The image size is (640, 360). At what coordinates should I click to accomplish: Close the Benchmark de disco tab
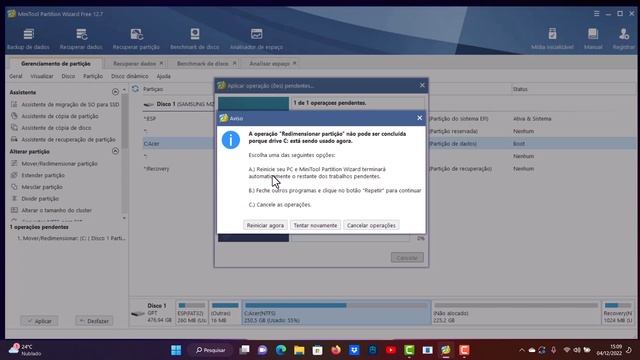point(234,63)
